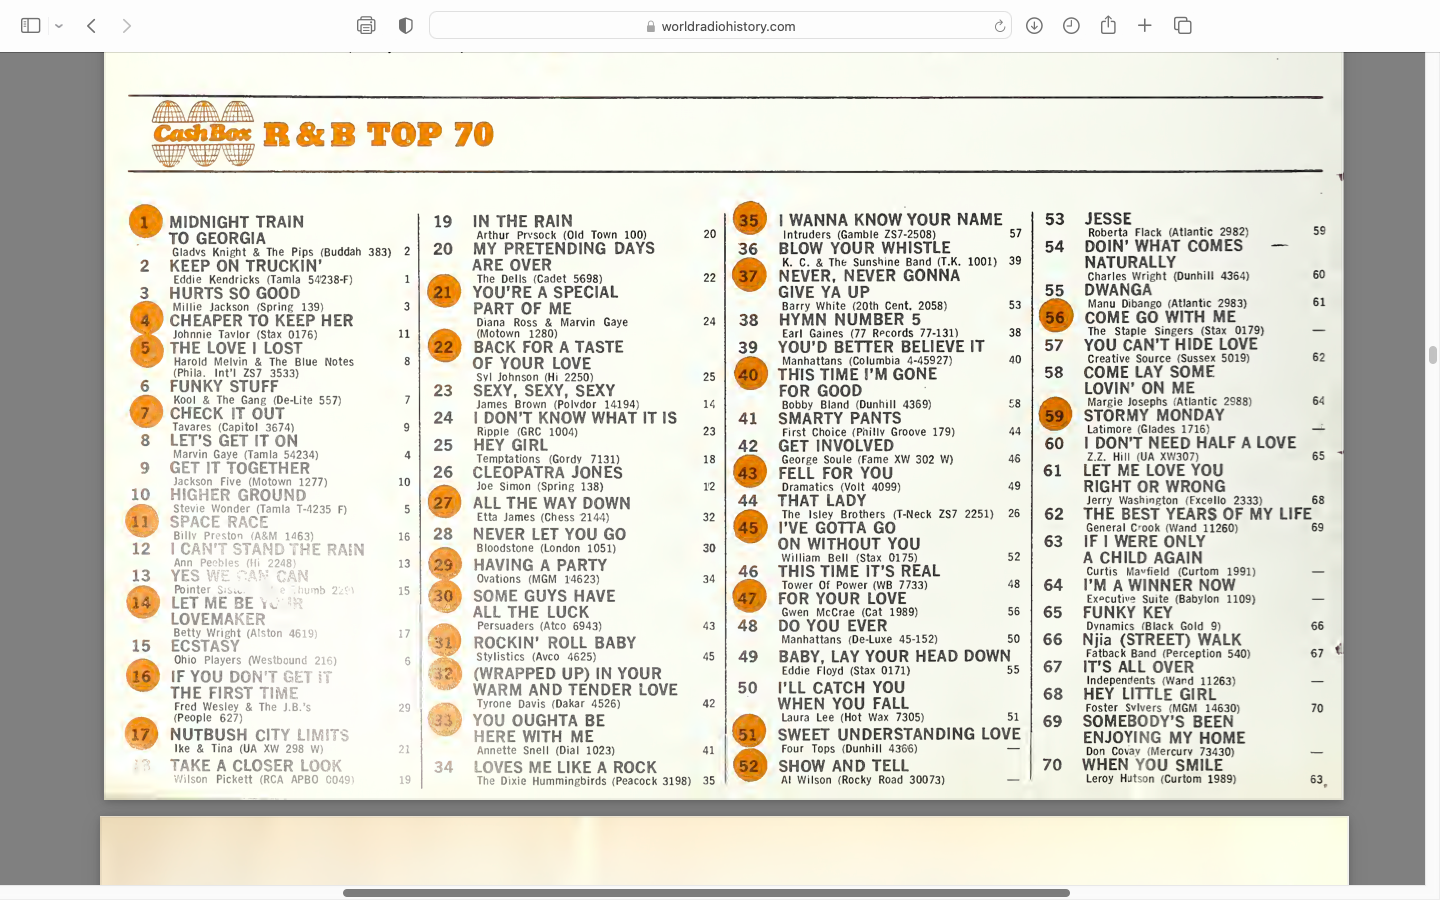Click 'I WANNA KNOW YOUR NAME' title
The width and height of the screenshot is (1440, 900).
click(x=890, y=219)
